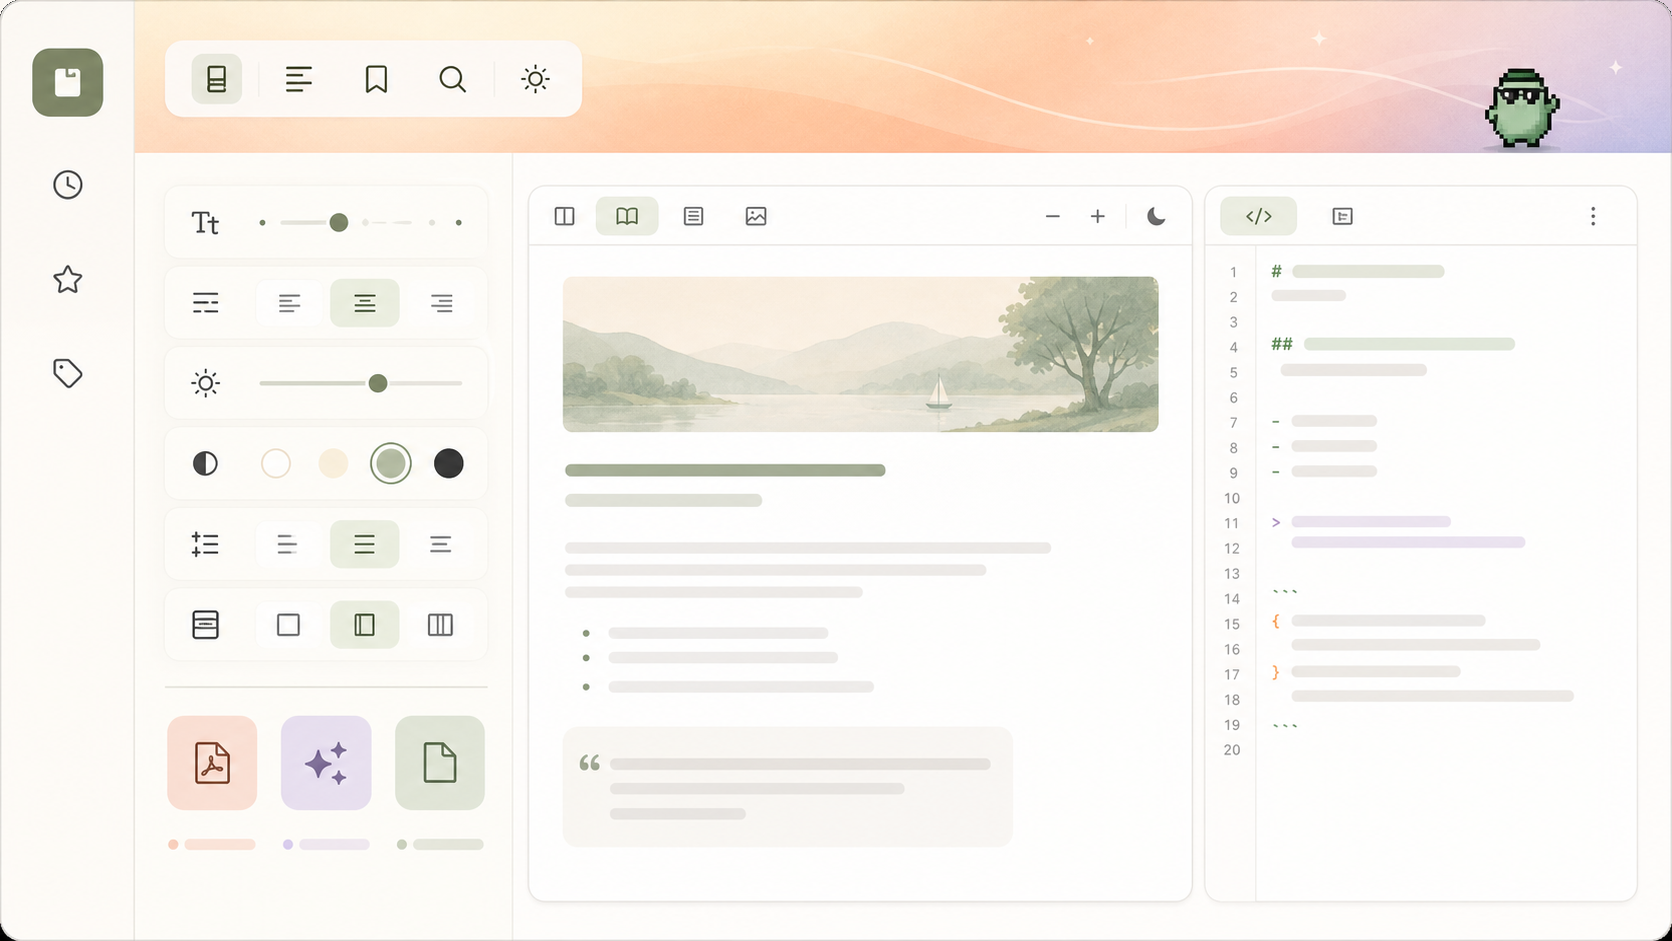Select wide line spacing option
Viewport: 1672px width, 941px height.
(x=441, y=544)
